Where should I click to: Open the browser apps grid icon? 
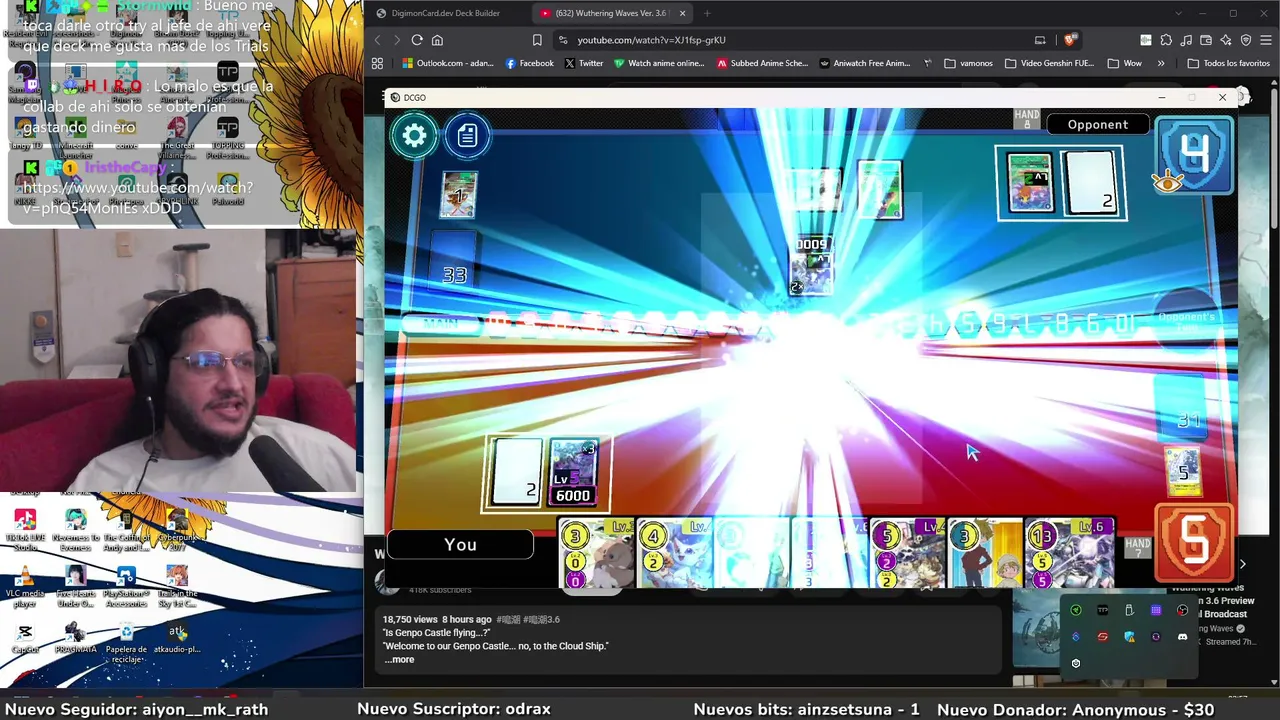click(377, 63)
